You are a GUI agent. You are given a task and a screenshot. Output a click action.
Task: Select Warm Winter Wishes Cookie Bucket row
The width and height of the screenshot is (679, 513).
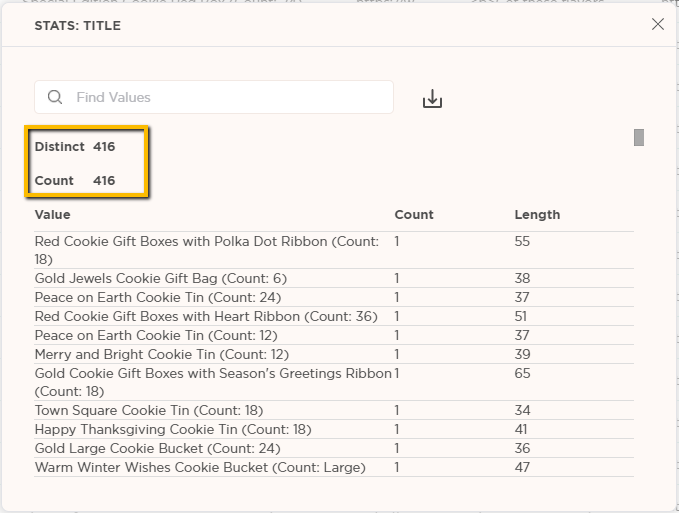334,468
